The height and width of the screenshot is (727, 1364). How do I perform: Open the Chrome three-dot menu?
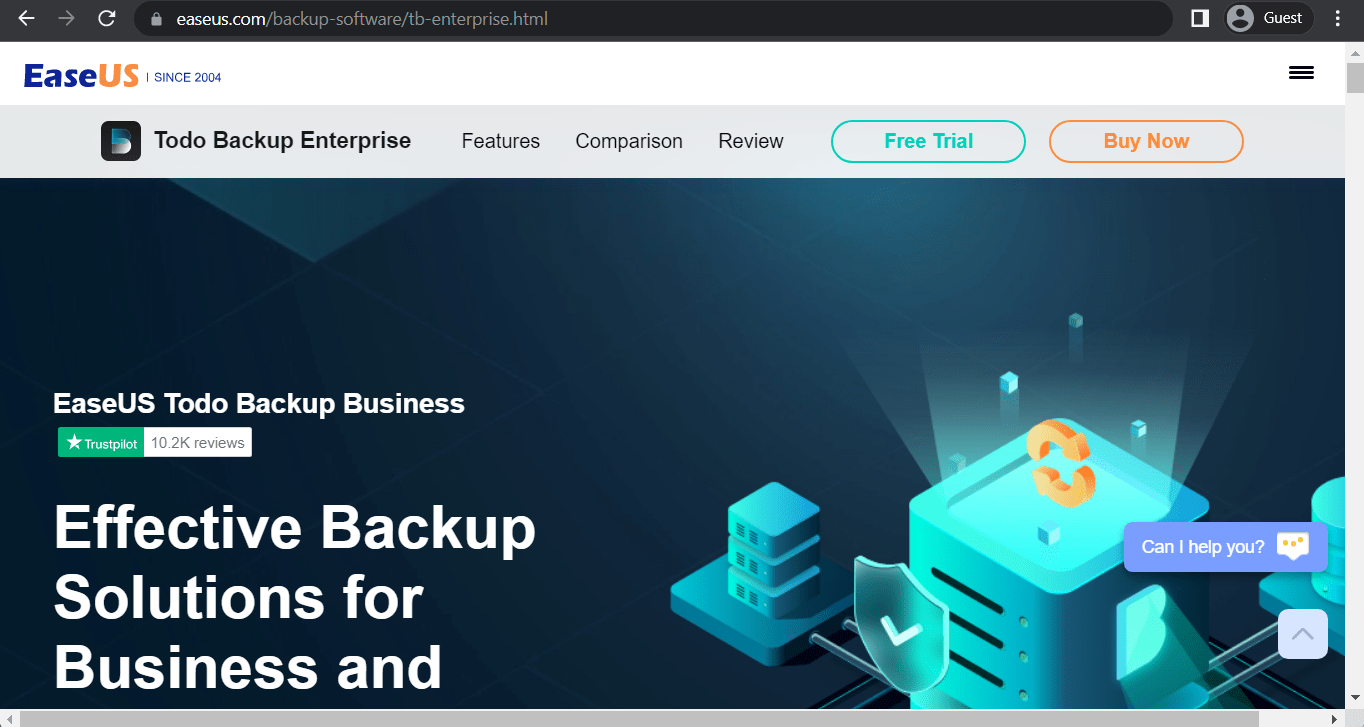click(1339, 18)
